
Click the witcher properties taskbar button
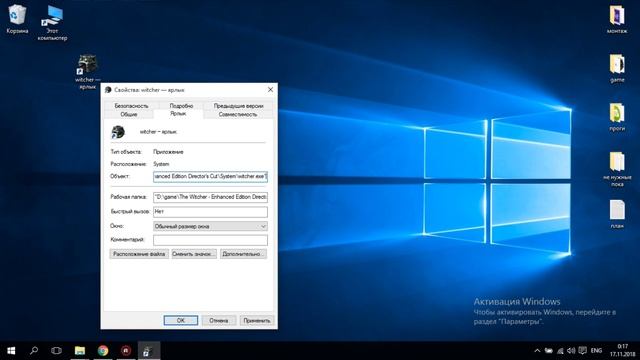149,351
